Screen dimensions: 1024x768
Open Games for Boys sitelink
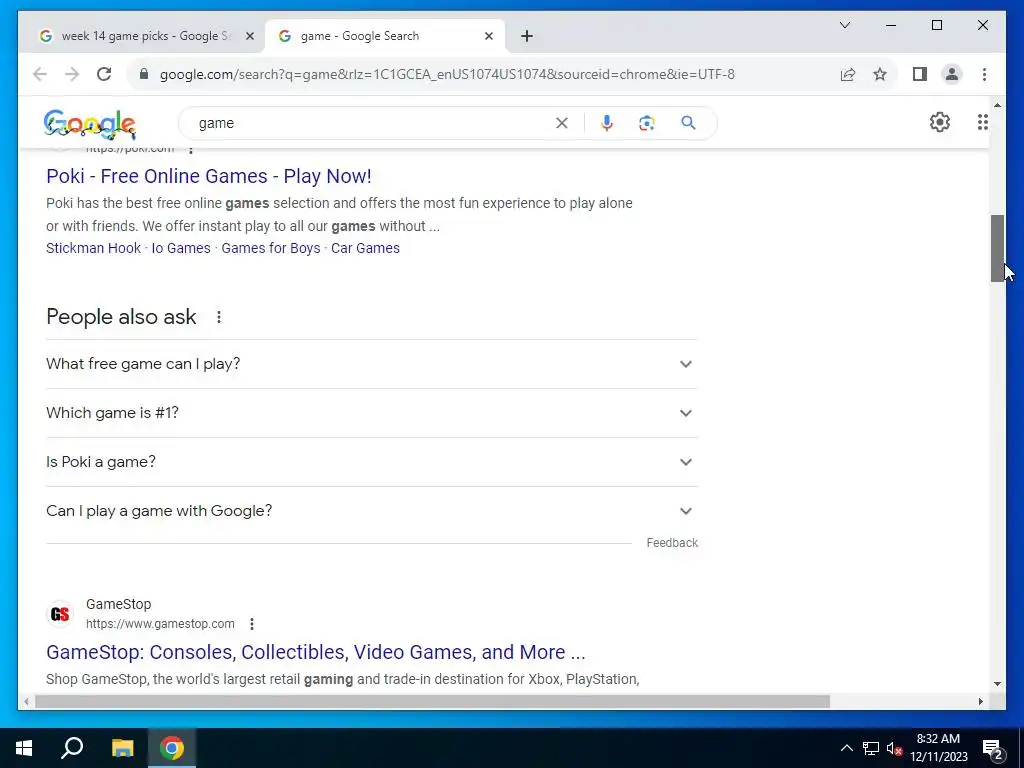(270, 248)
